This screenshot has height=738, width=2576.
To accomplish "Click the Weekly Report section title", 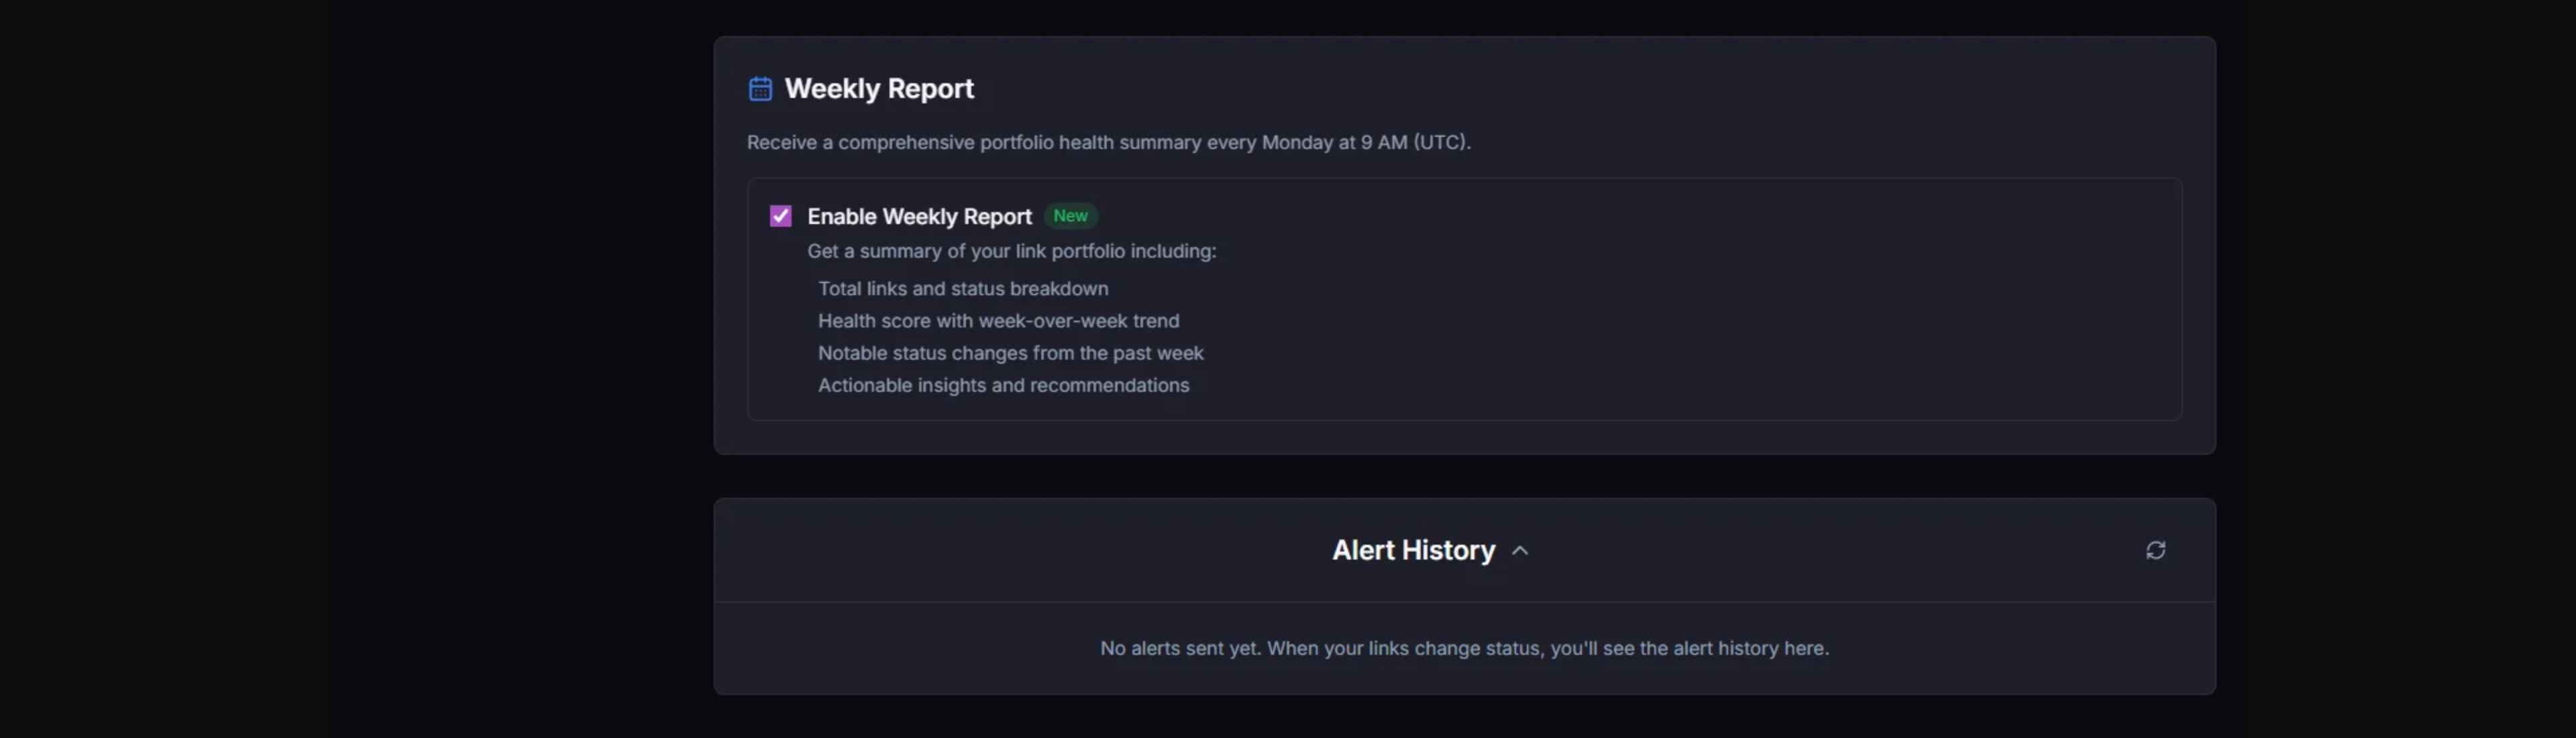I will (x=878, y=89).
